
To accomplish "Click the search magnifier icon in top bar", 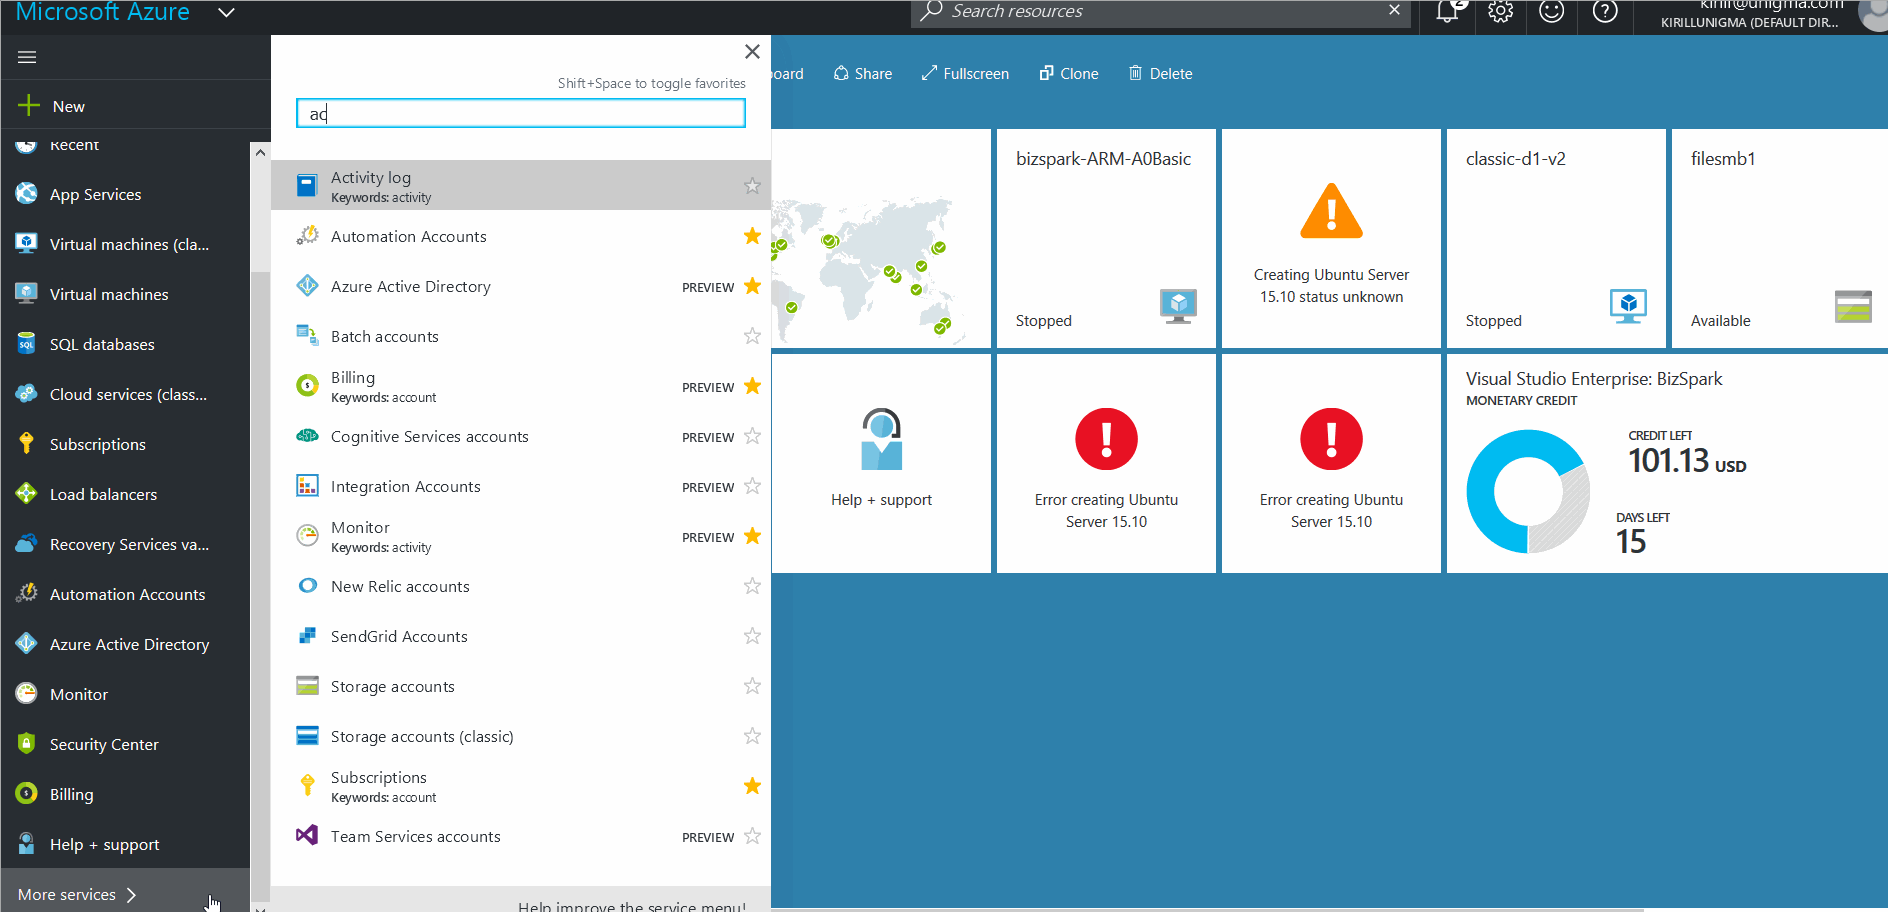I will pos(931,11).
